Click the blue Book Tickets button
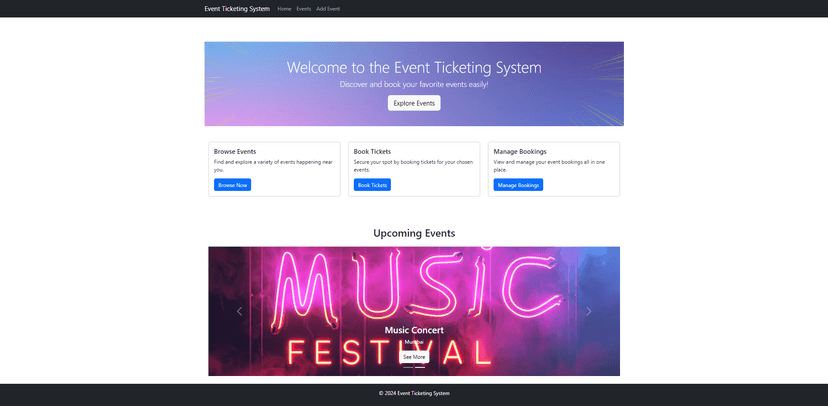Image resolution: width=828 pixels, height=406 pixels. [372, 185]
